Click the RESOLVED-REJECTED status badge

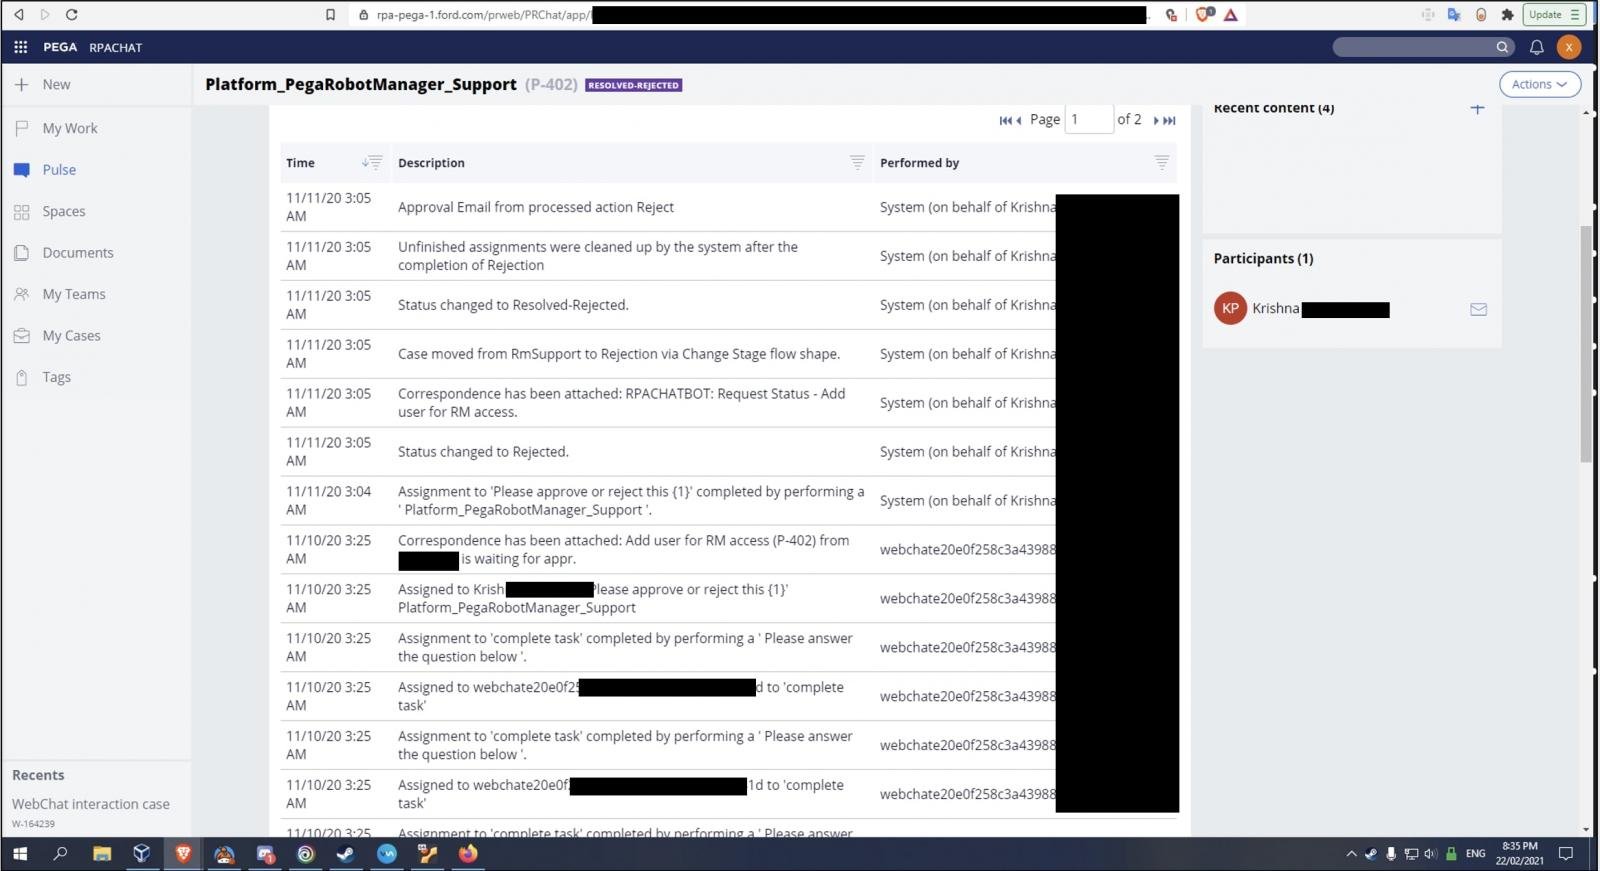point(633,85)
